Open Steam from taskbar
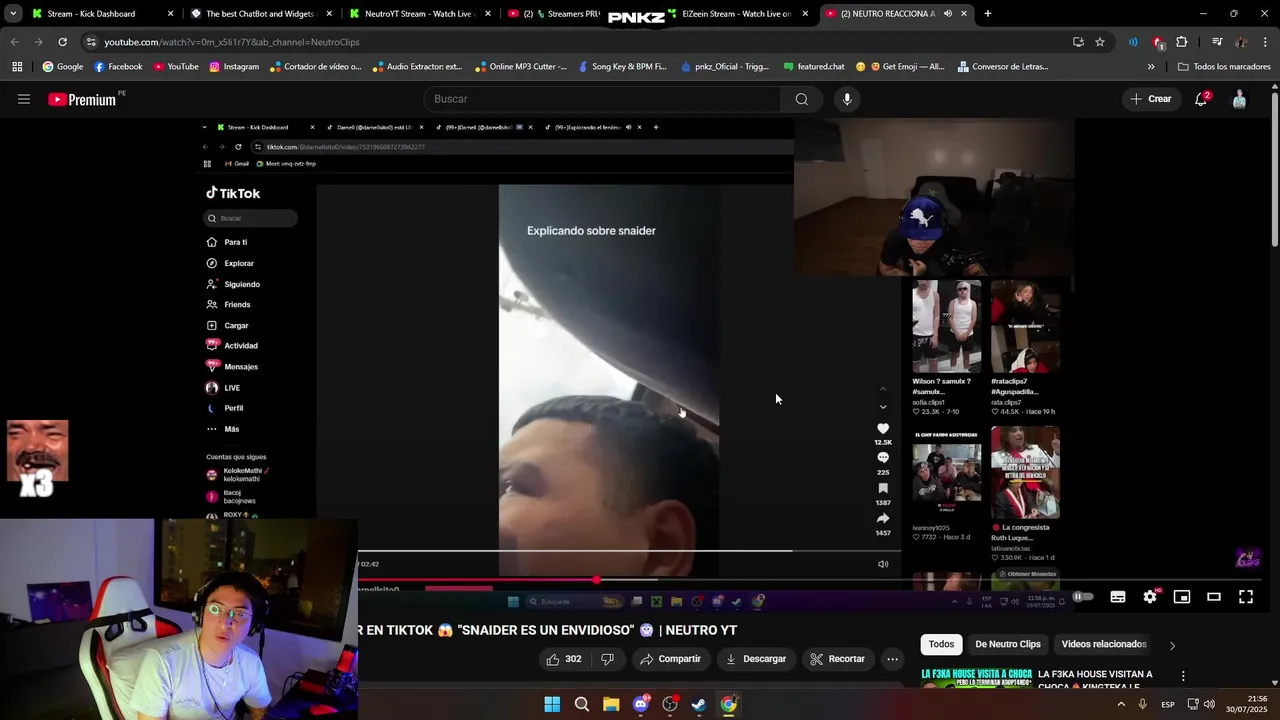This screenshot has height=720, width=1280. point(699,705)
